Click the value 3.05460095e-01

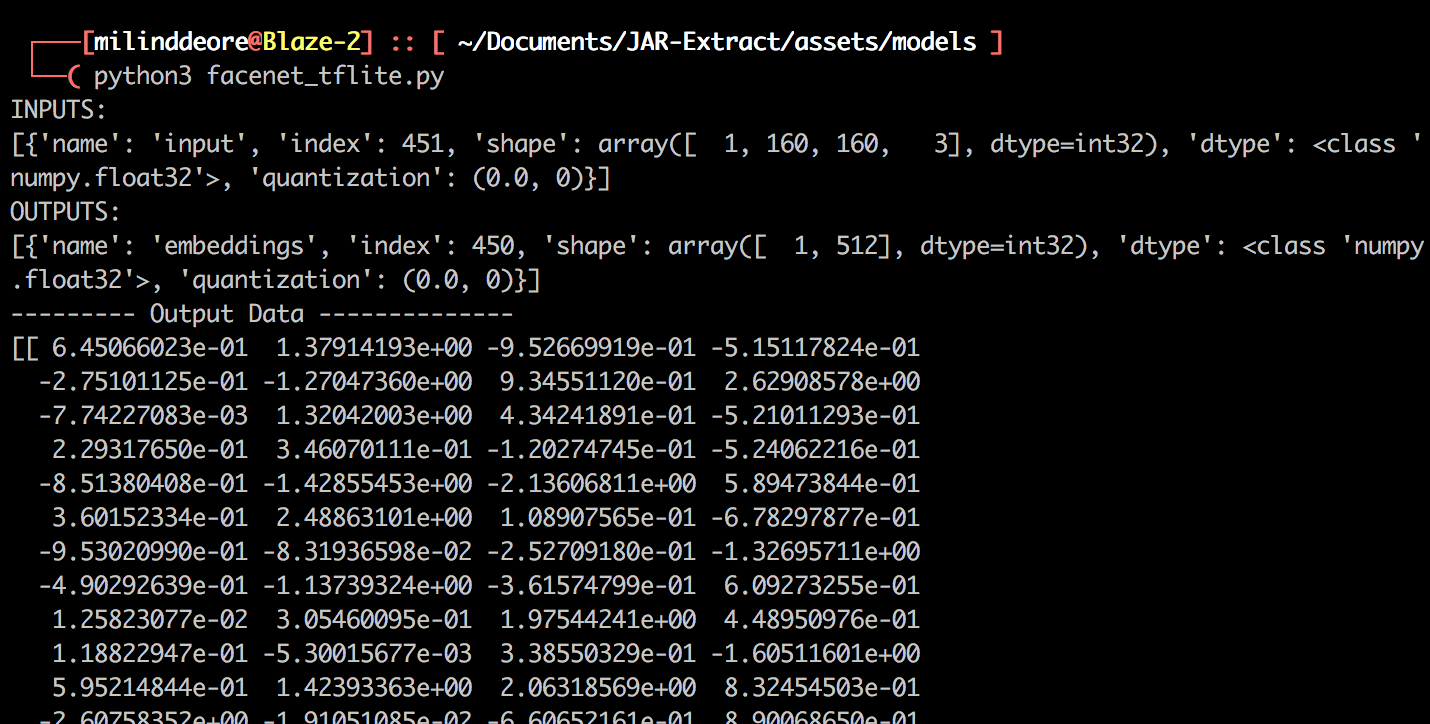374,620
